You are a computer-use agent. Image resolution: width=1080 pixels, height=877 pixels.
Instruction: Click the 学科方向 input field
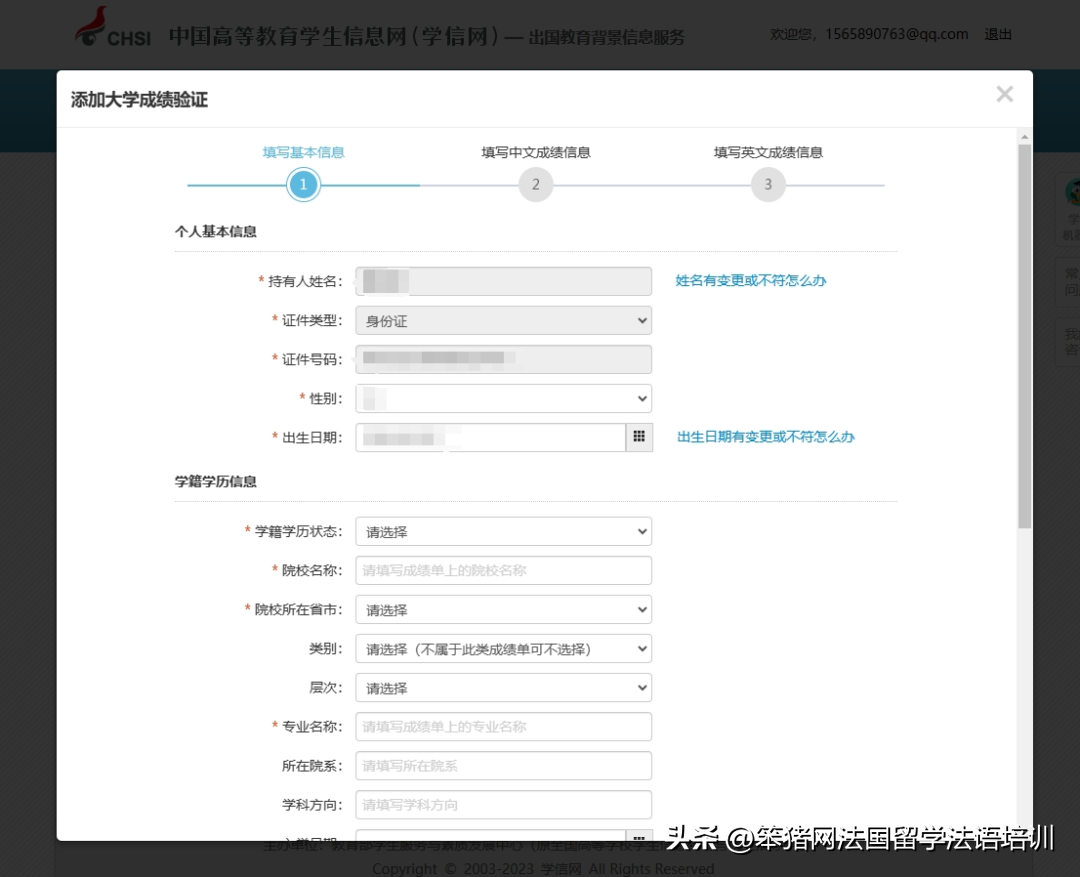coord(503,805)
